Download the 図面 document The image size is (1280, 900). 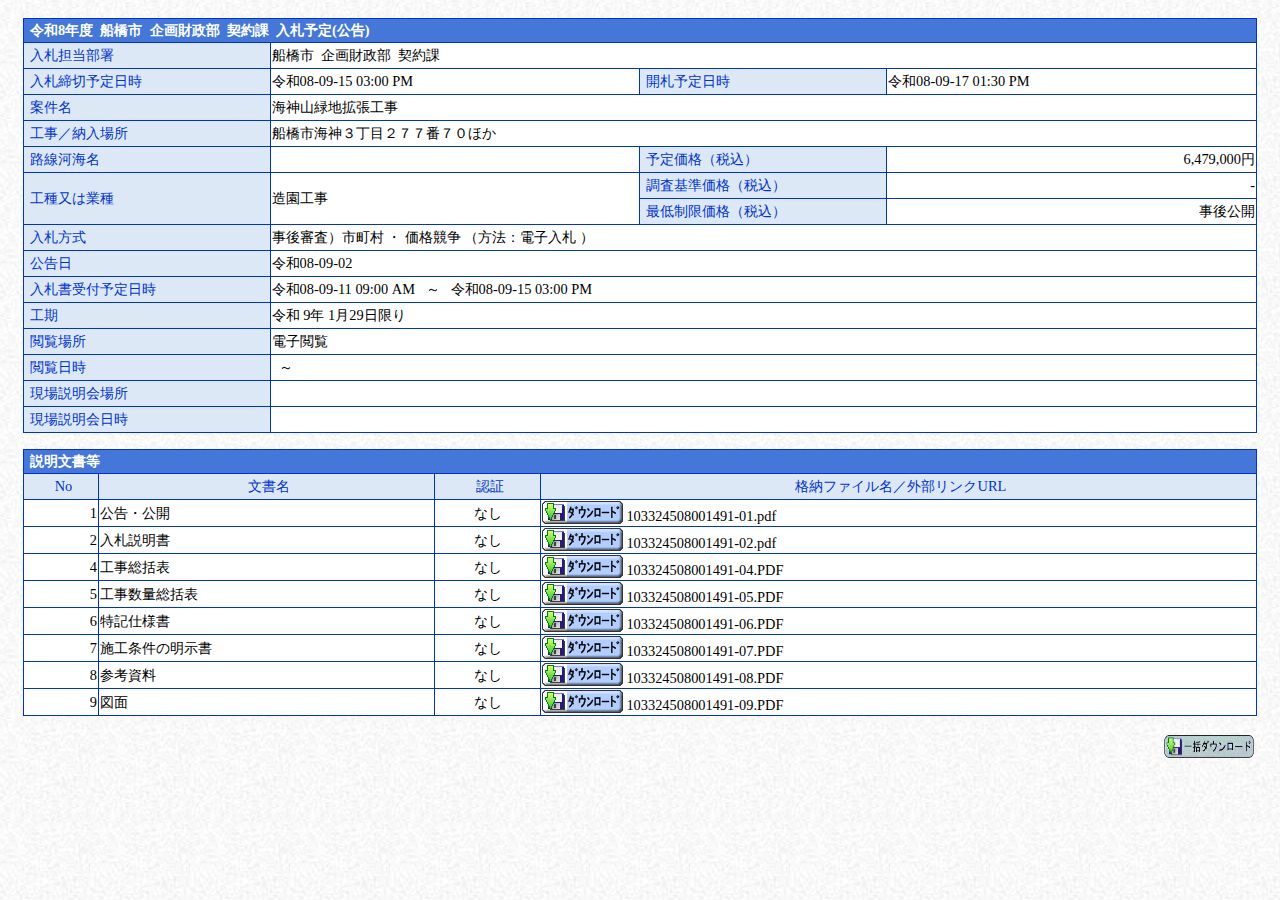tap(582, 702)
